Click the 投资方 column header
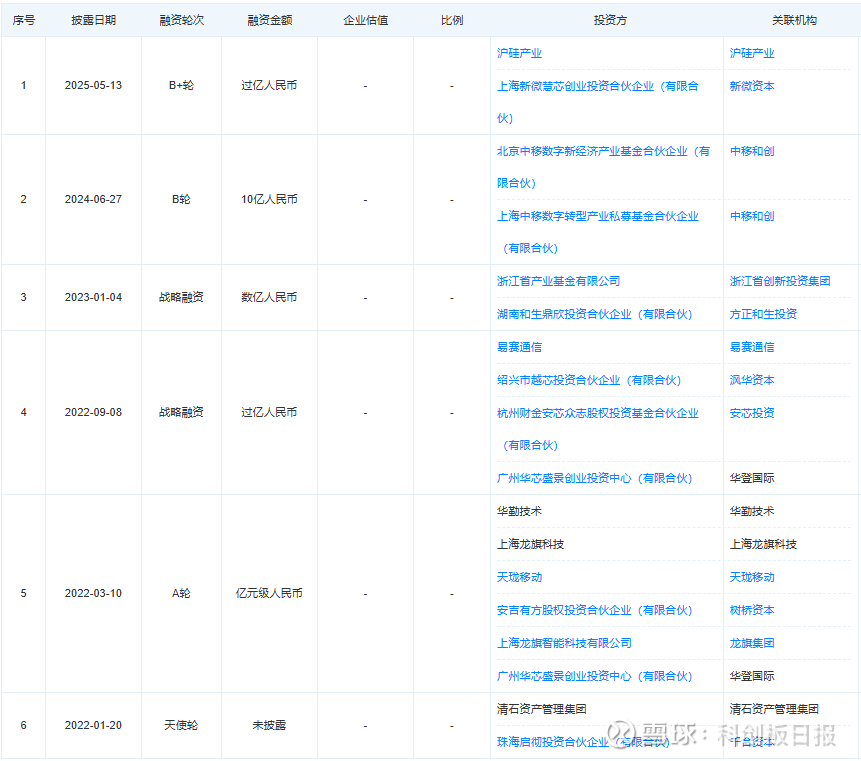The image size is (861, 761). (x=610, y=20)
